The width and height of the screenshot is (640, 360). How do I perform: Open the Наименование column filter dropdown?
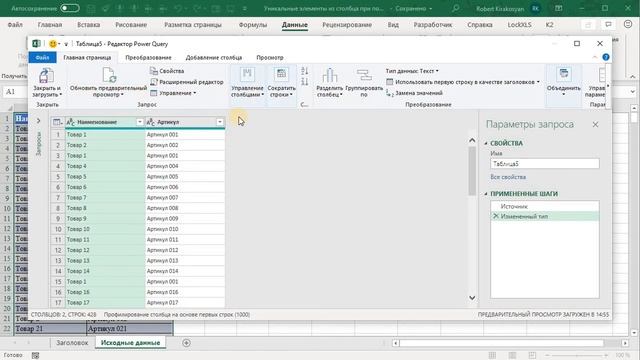[x=140, y=122]
